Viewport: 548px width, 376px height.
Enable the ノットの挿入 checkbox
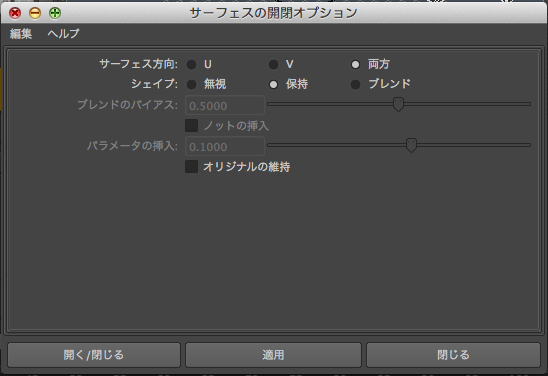point(192,125)
